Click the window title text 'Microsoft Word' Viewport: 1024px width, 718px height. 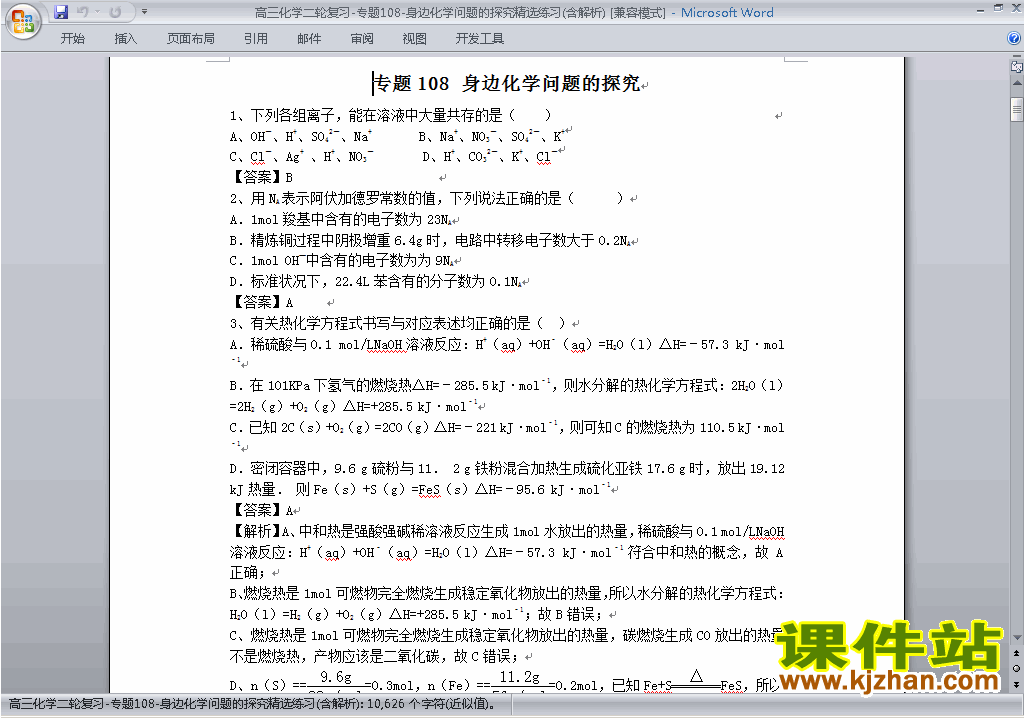point(727,12)
